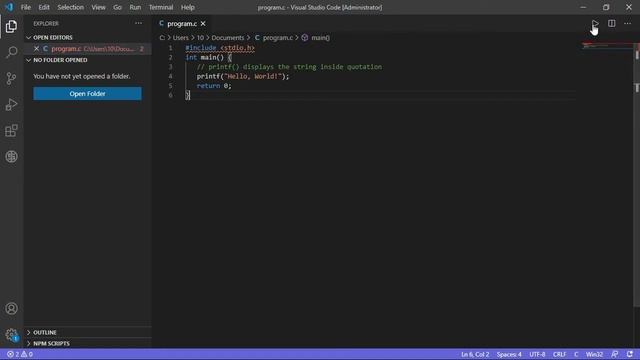Click the #include stdio.h line
This screenshot has height=360, width=640.
220,48
